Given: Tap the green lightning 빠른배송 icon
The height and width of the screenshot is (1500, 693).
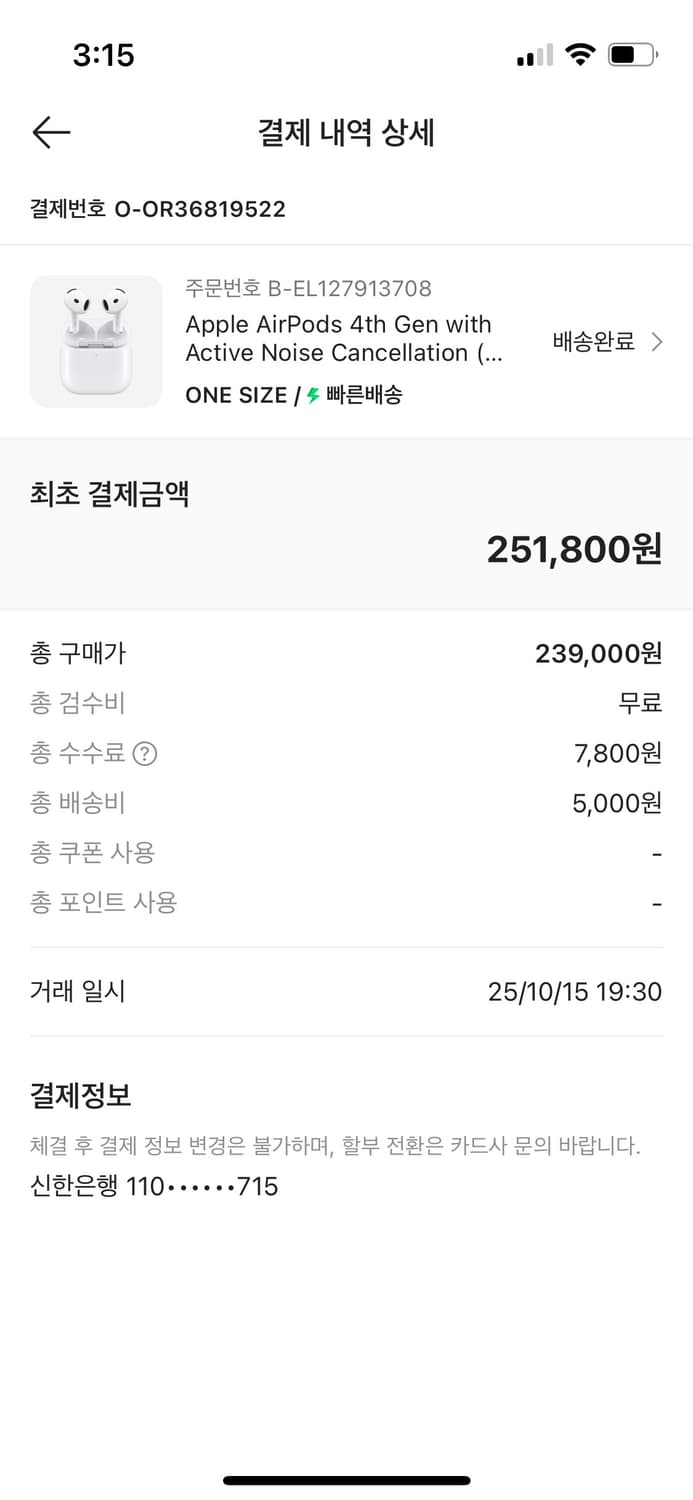Looking at the screenshot, I should (x=313, y=396).
